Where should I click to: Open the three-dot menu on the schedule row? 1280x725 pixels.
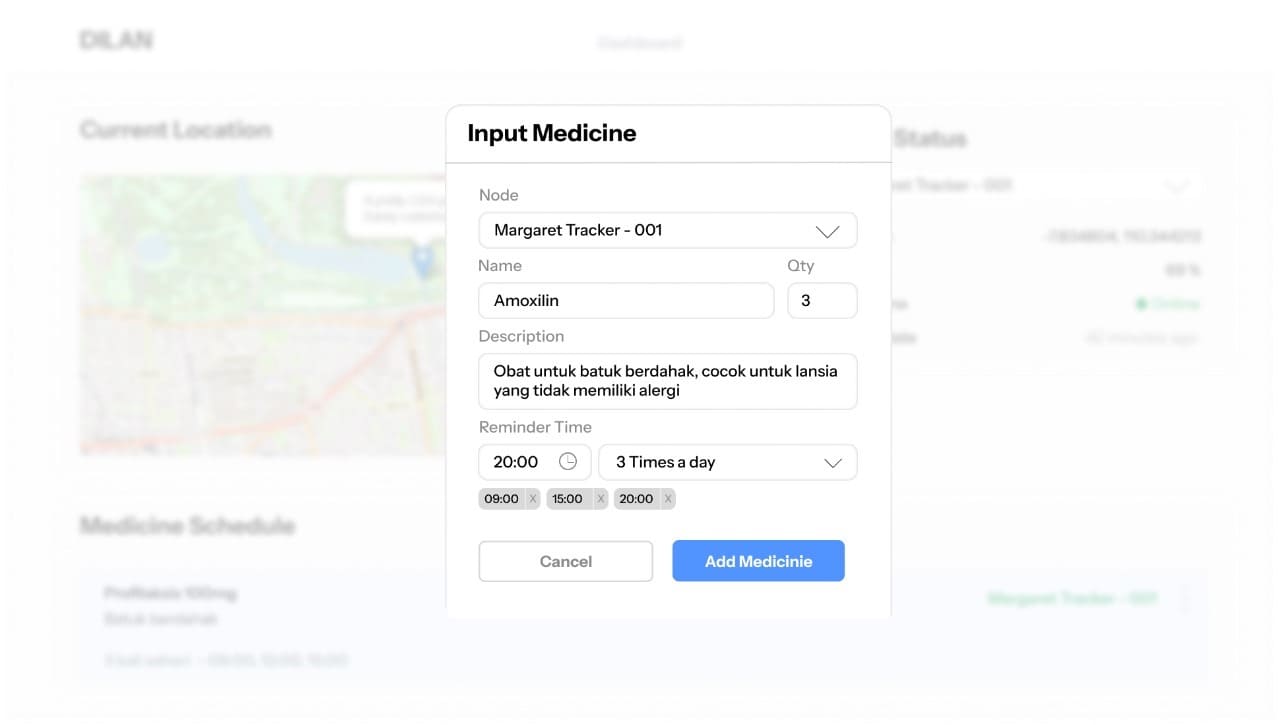pyautogui.click(x=1185, y=599)
